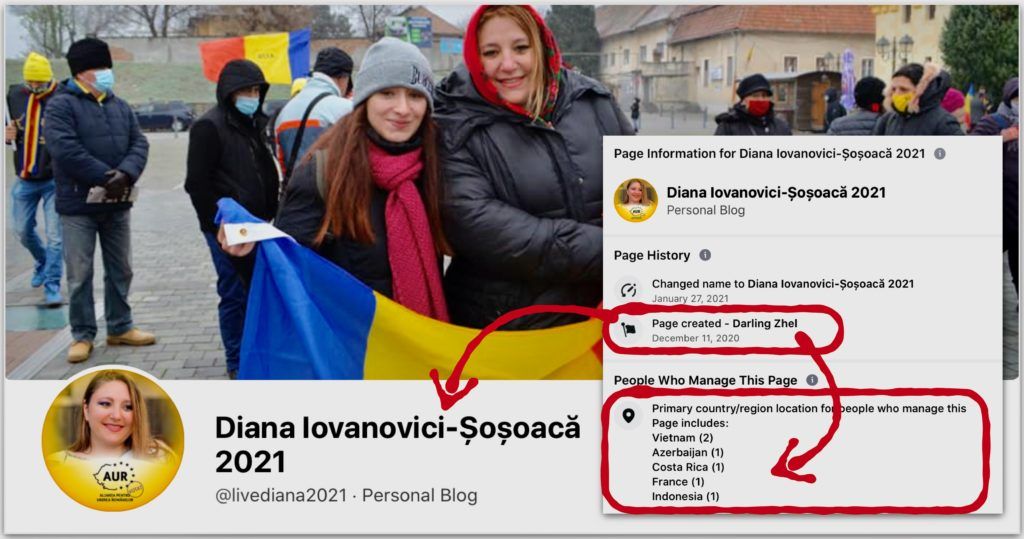The width and height of the screenshot is (1024, 539).
Task: Click the bold page name in information panel
Action: coord(776,192)
